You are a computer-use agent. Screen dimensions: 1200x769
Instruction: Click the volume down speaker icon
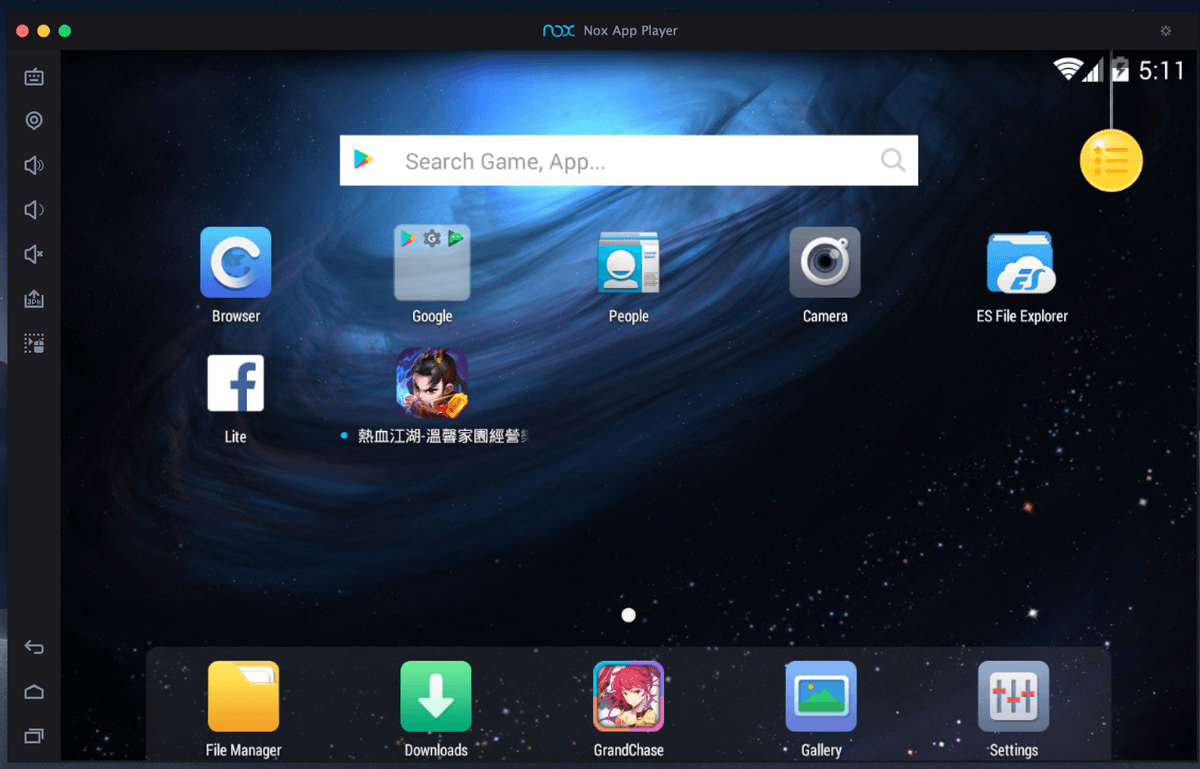pyautogui.click(x=34, y=210)
